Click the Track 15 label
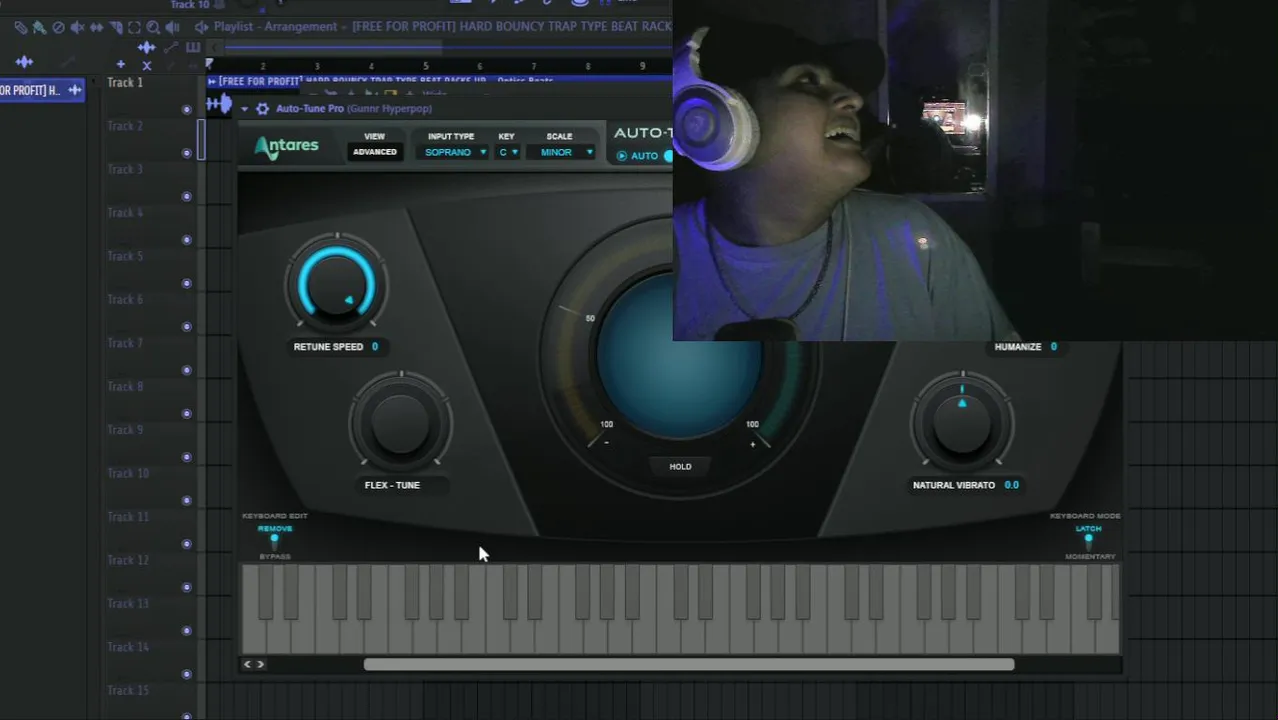This screenshot has width=1278, height=720. 128,690
